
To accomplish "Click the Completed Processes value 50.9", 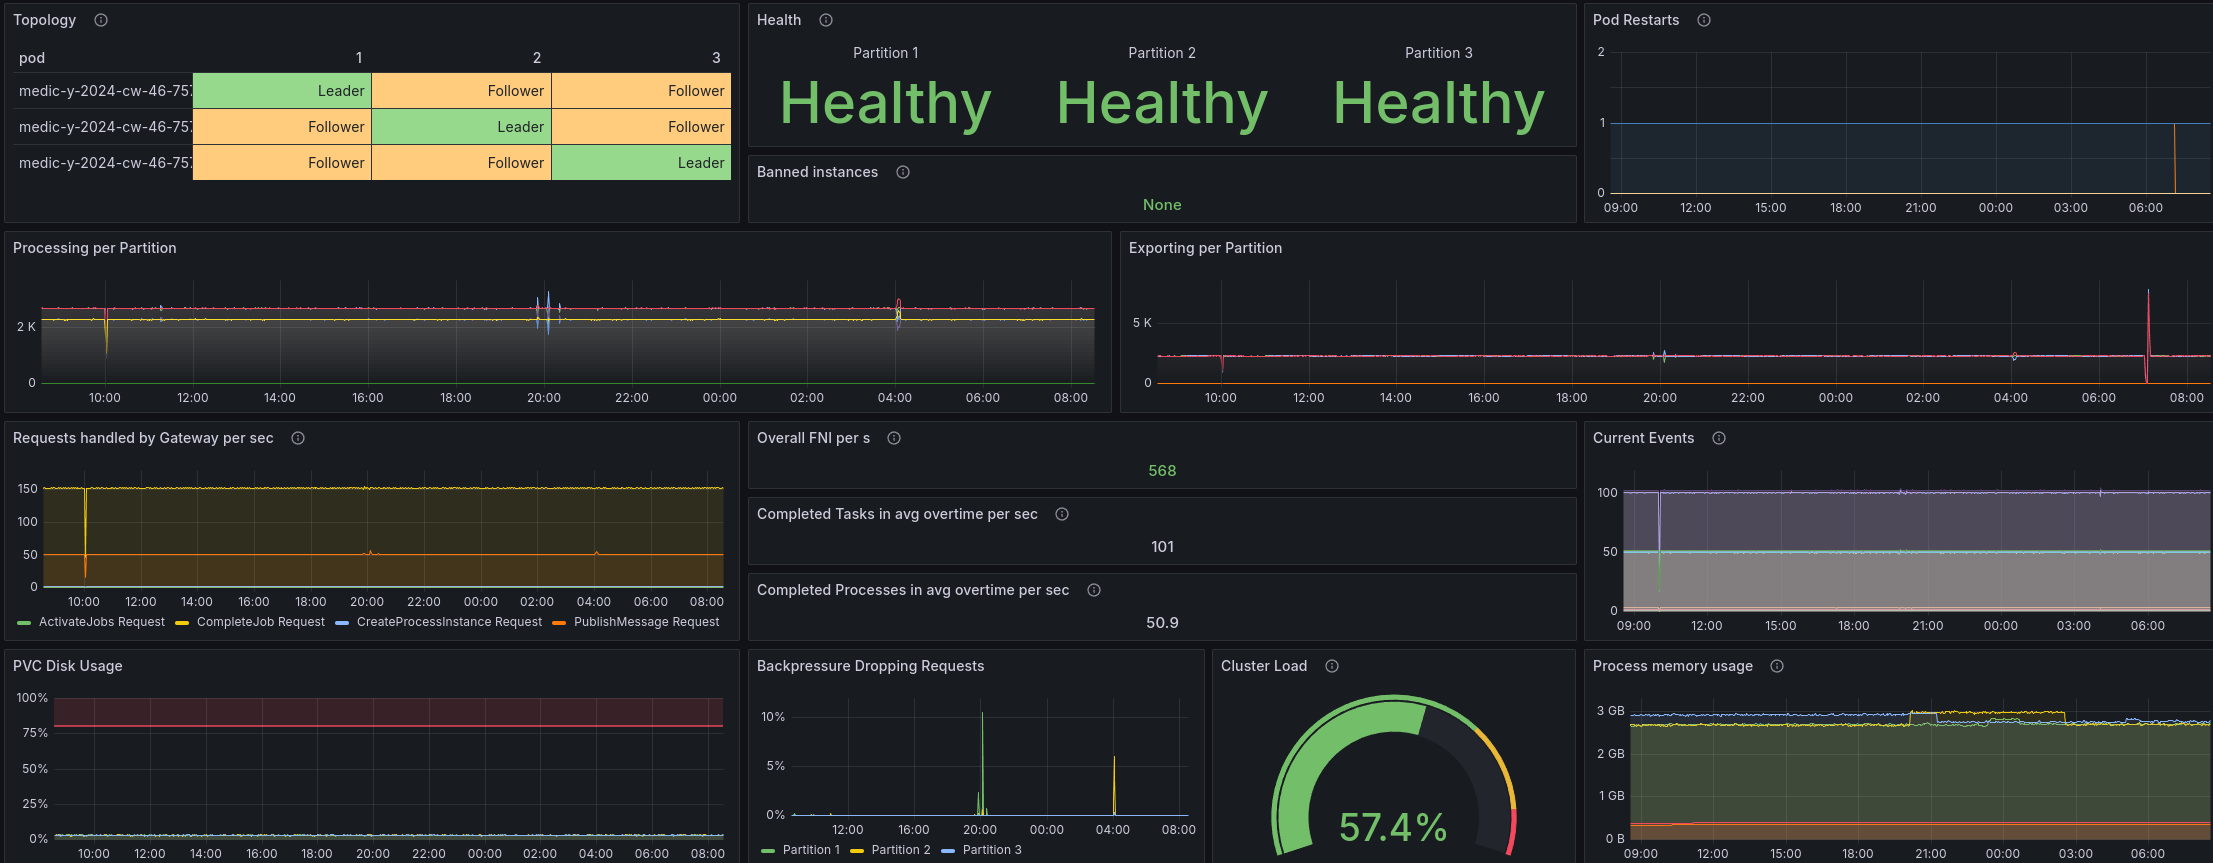I will [1162, 623].
